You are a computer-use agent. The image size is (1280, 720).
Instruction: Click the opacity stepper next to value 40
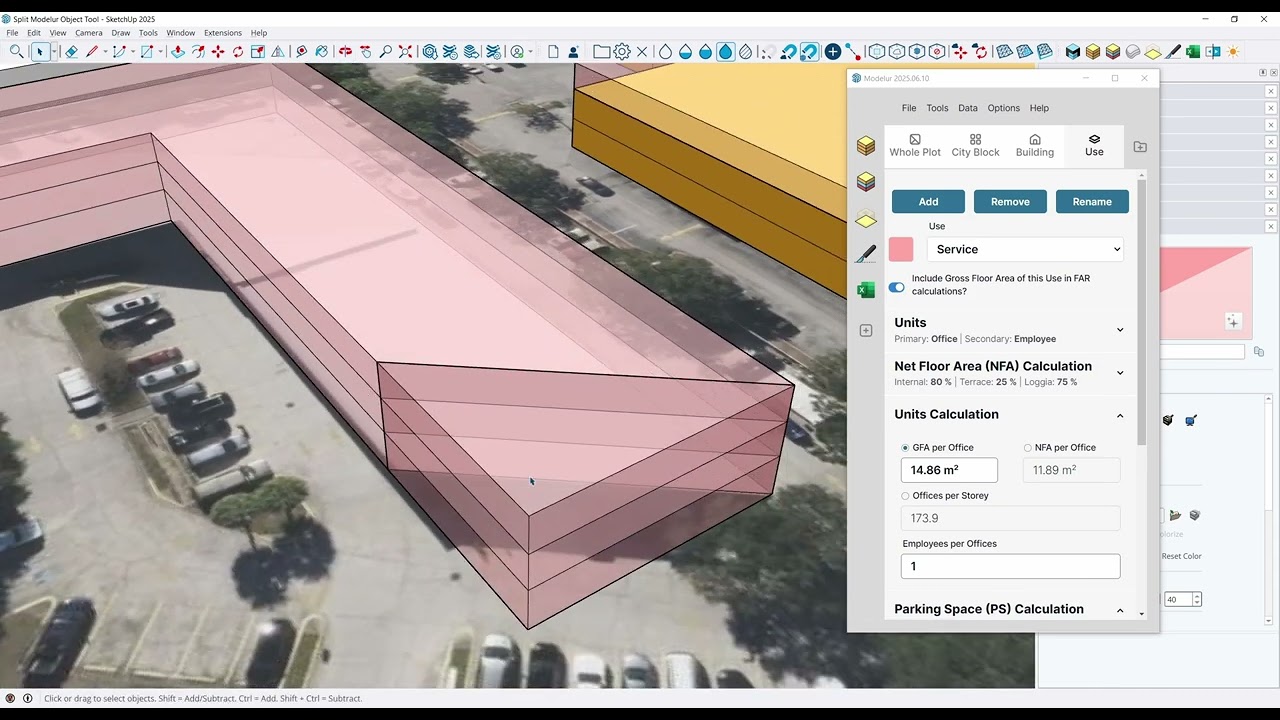click(1196, 599)
